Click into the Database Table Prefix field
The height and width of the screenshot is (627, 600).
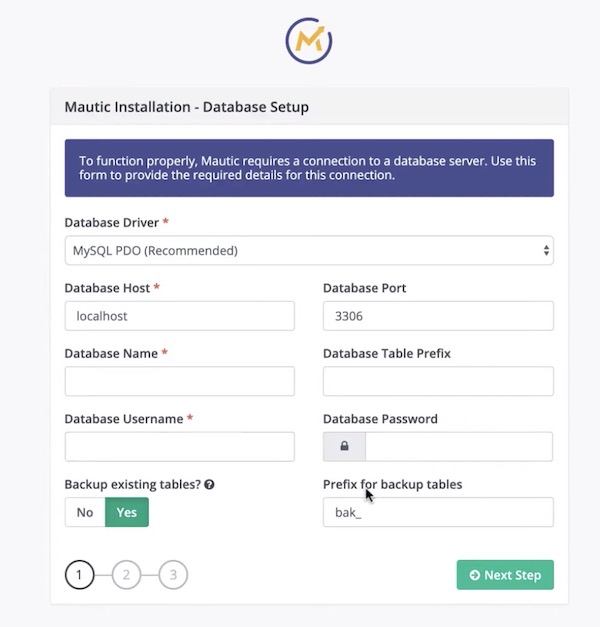[x=438, y=381]
